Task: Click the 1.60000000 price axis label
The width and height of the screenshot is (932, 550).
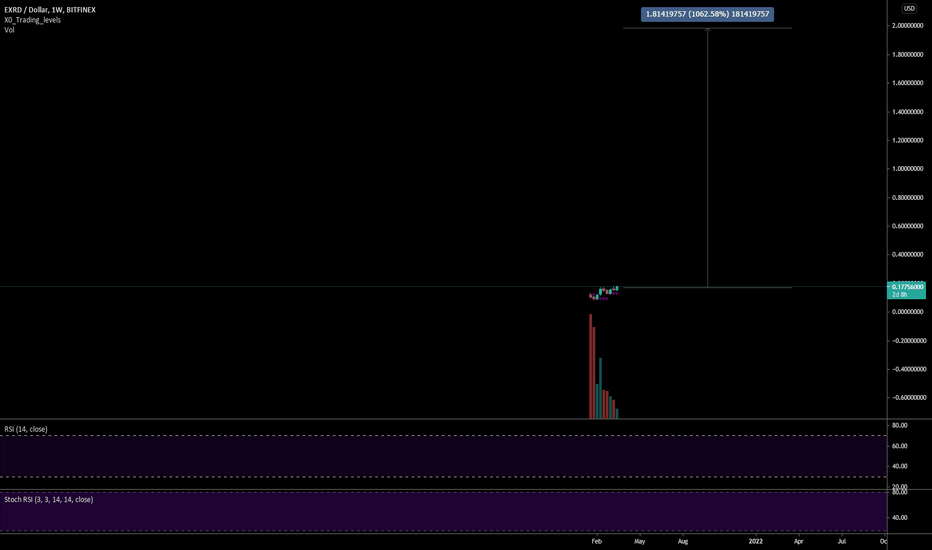Action: click(x=908, y=83)
